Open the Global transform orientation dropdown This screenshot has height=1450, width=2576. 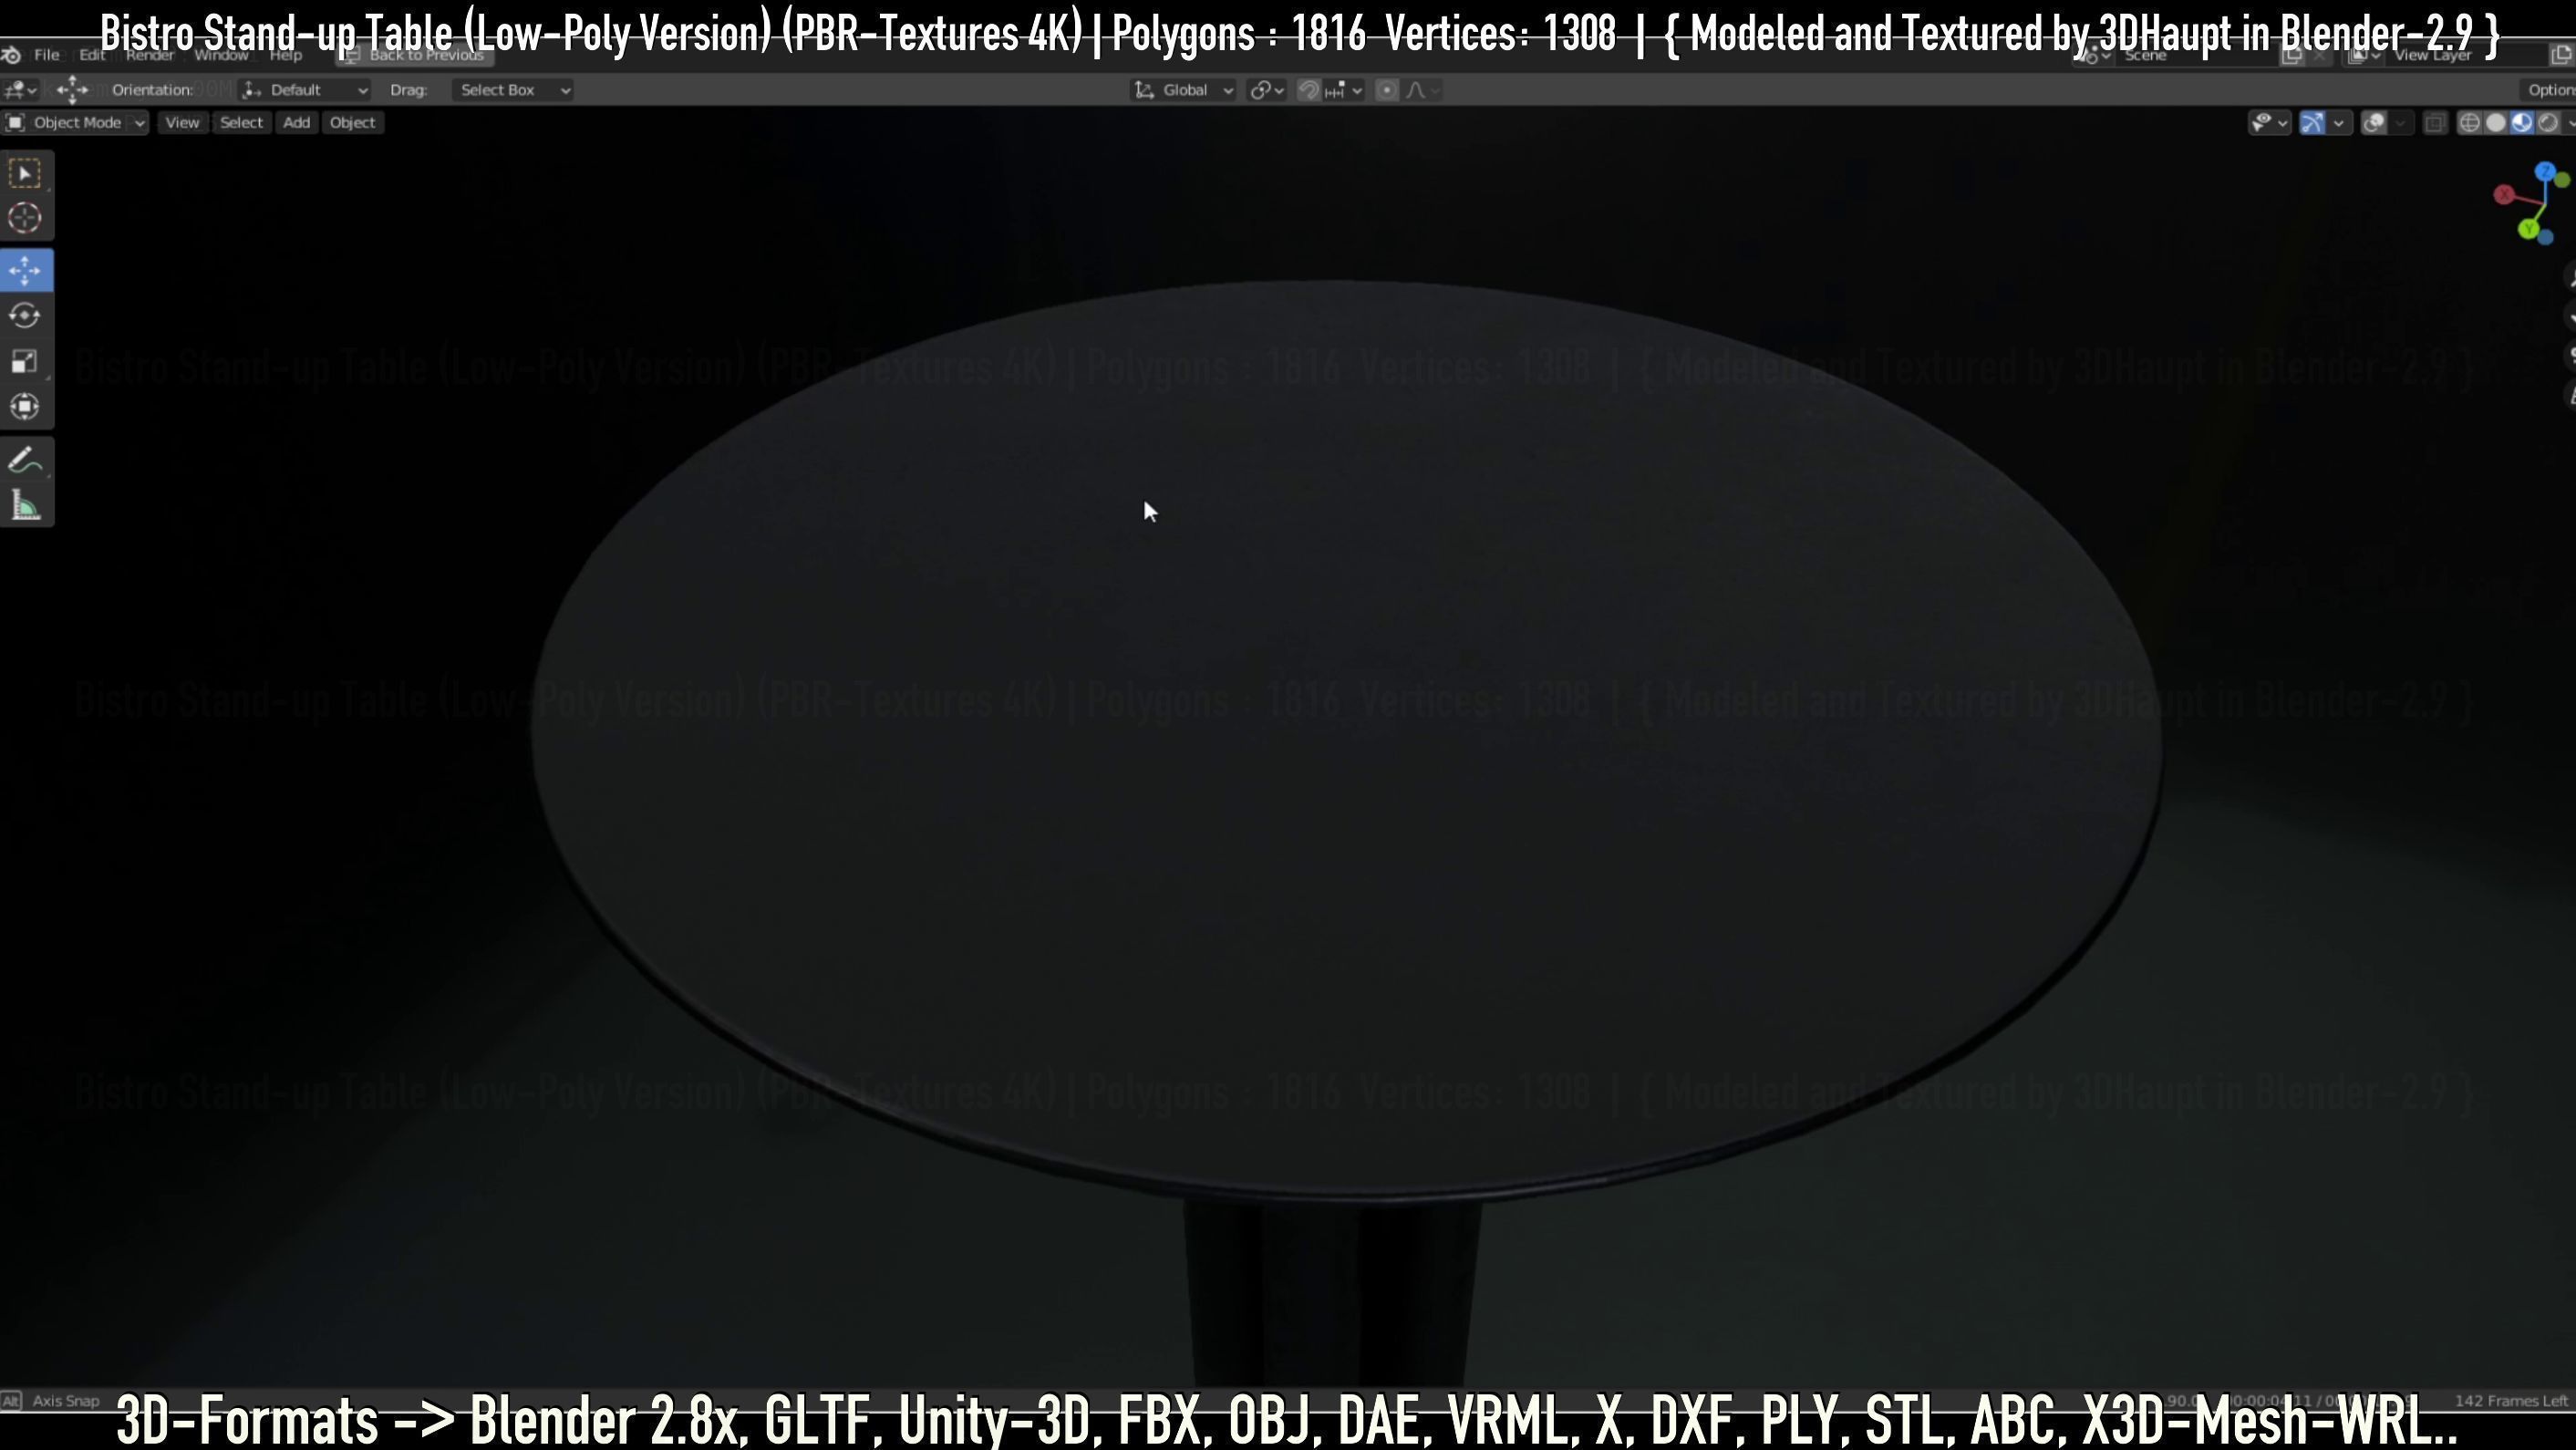(x=1185, y=90)
